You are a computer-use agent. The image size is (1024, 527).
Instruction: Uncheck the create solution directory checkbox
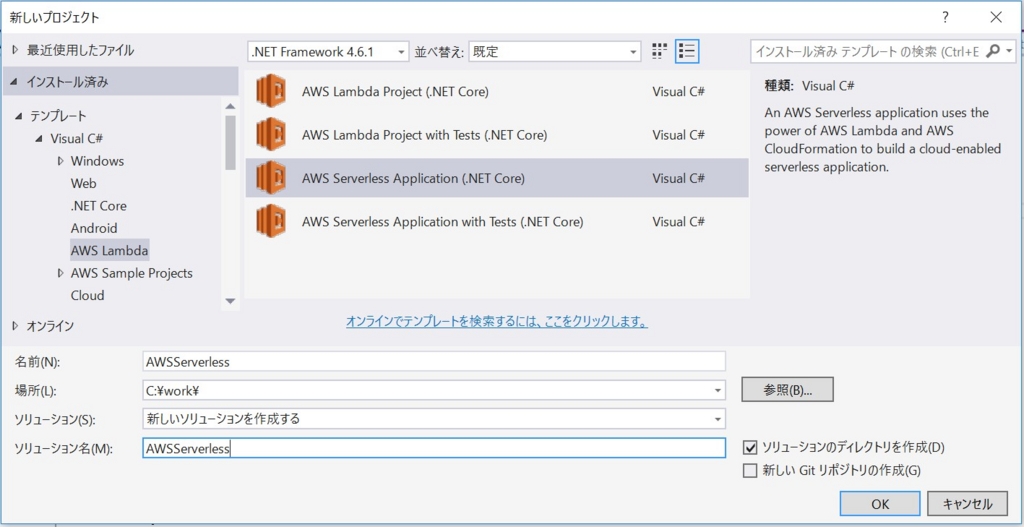point(750,447)
